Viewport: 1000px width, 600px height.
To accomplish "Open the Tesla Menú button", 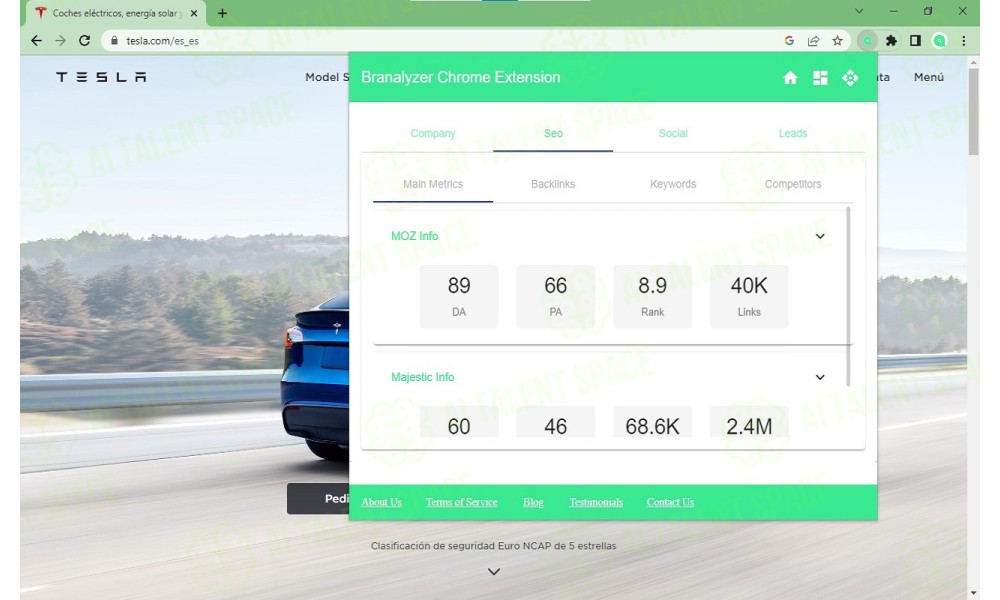I will click(x=929, y=77).
